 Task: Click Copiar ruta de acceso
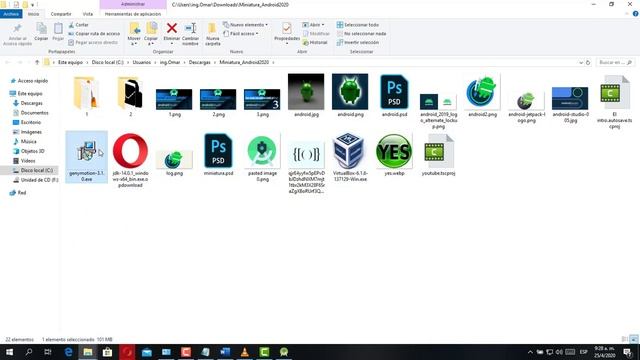94,33
